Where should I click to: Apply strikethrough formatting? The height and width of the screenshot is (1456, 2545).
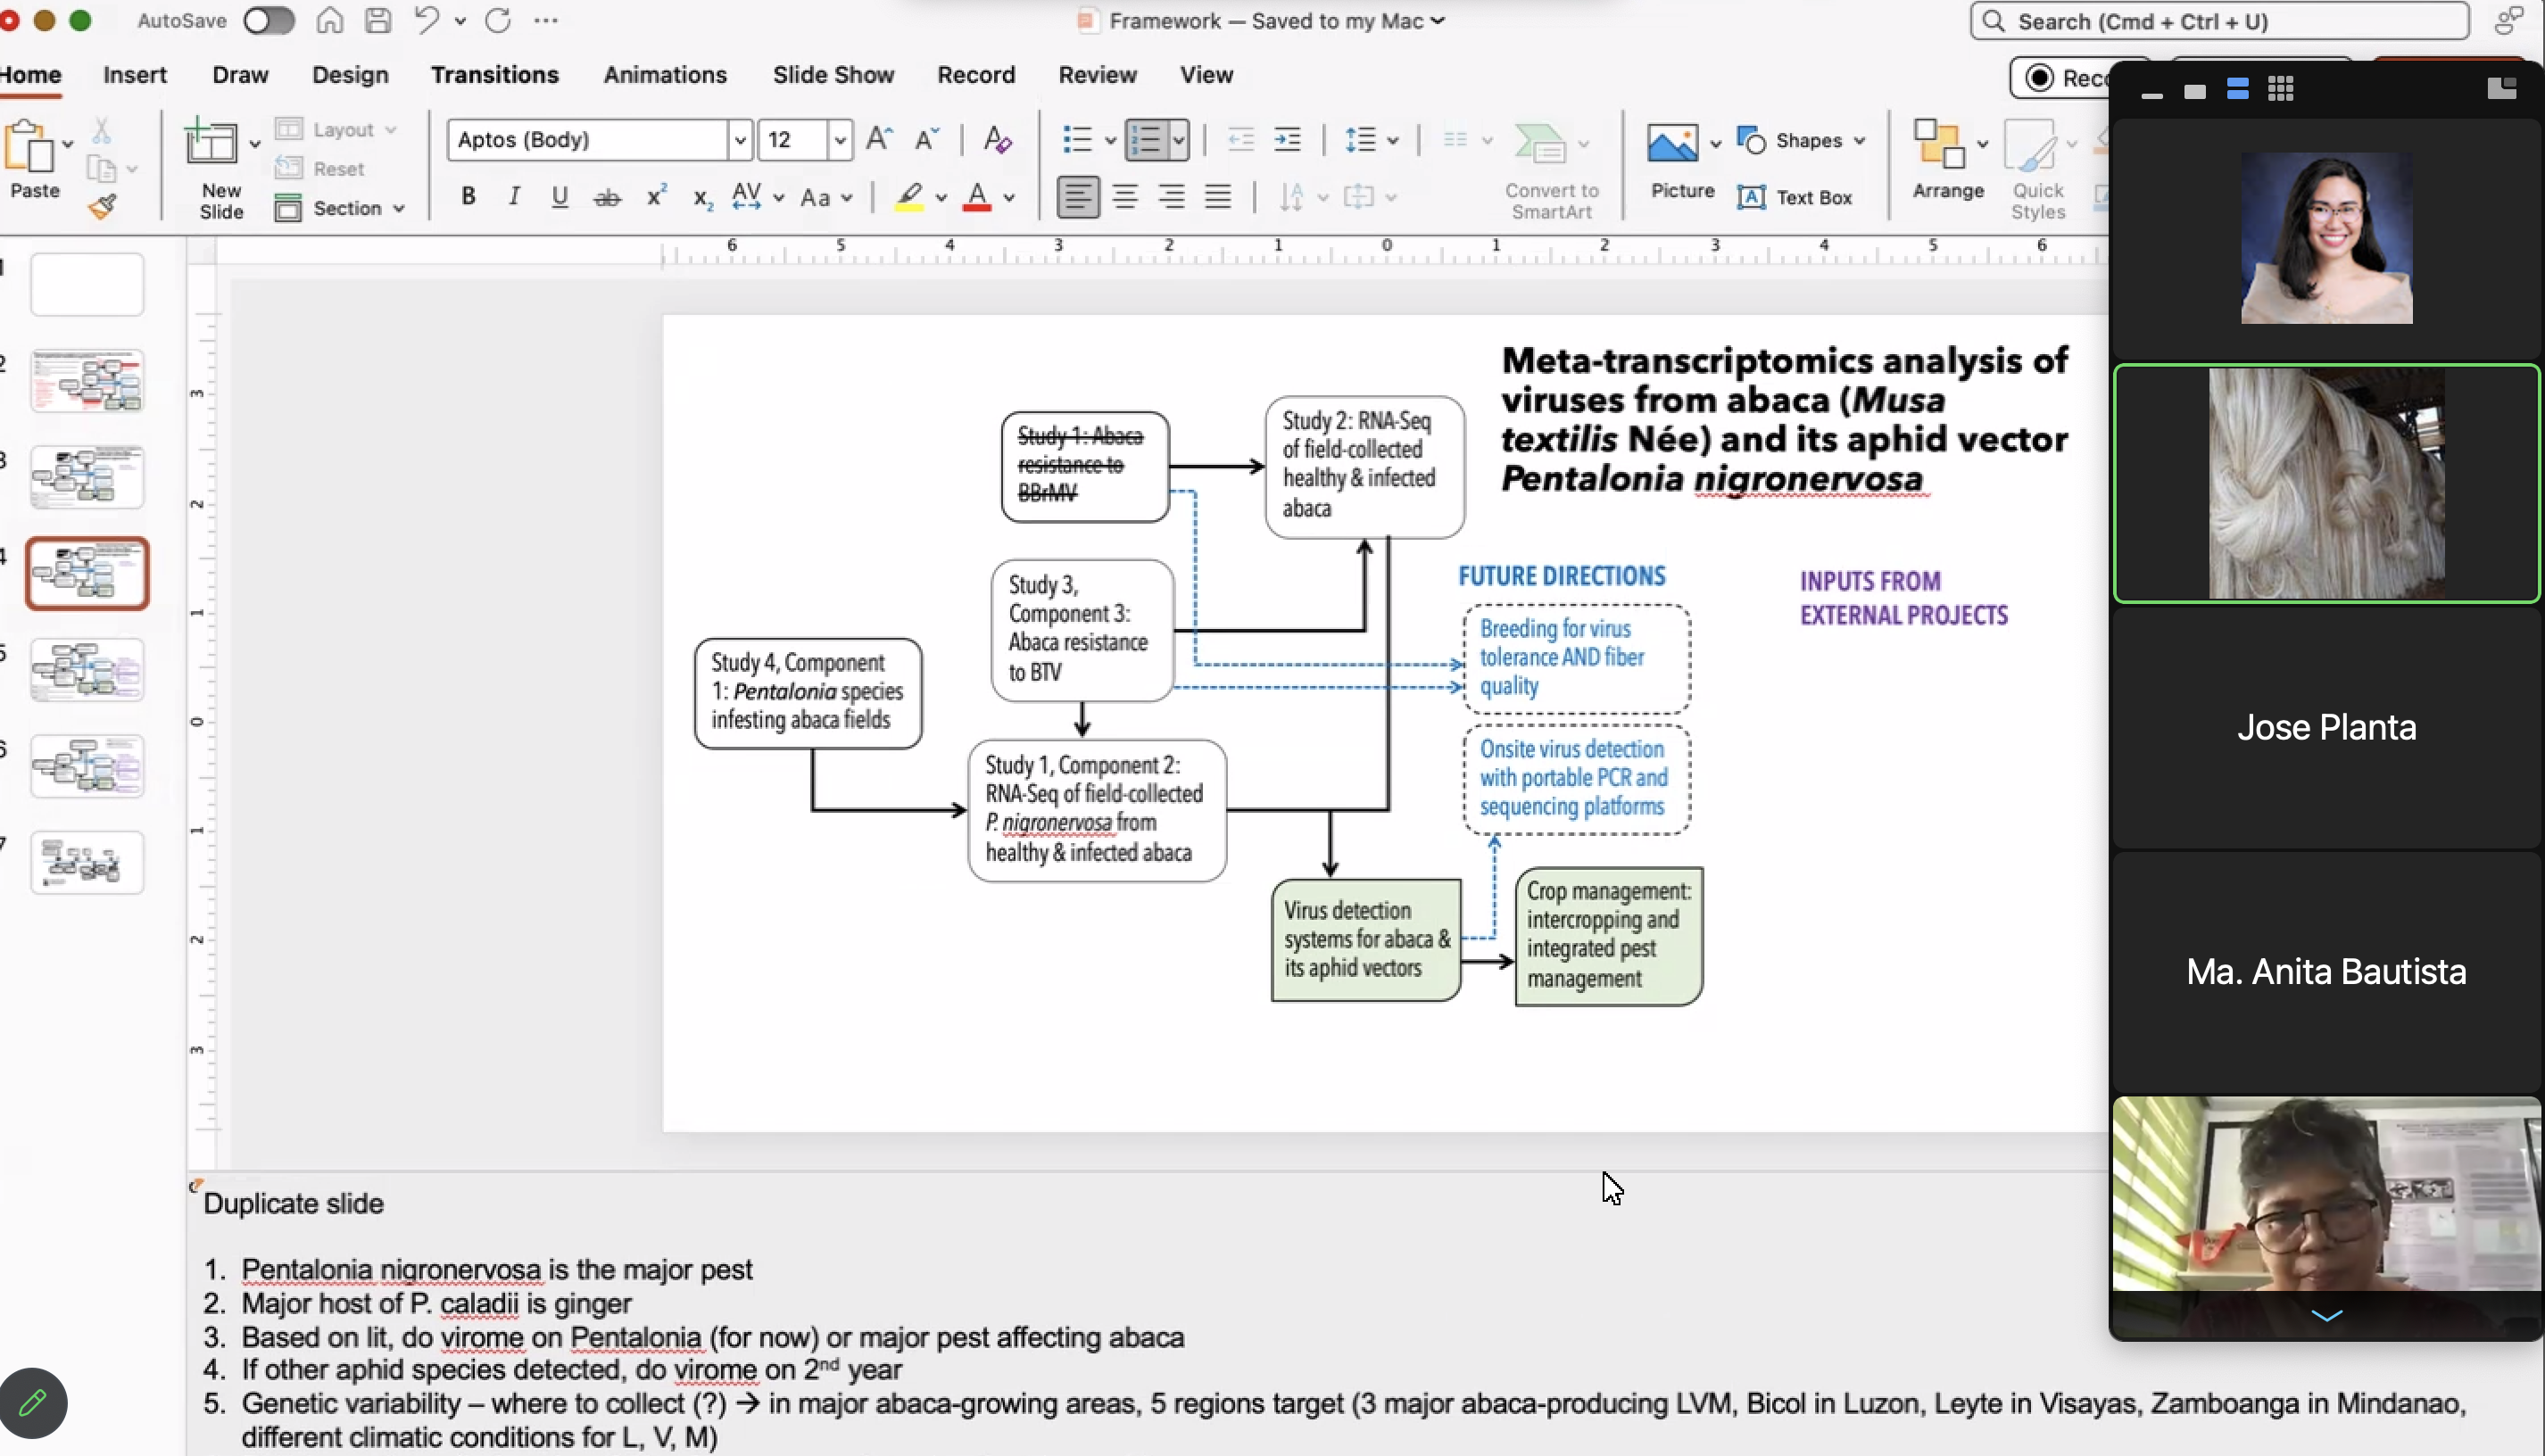tap(607, 197)
